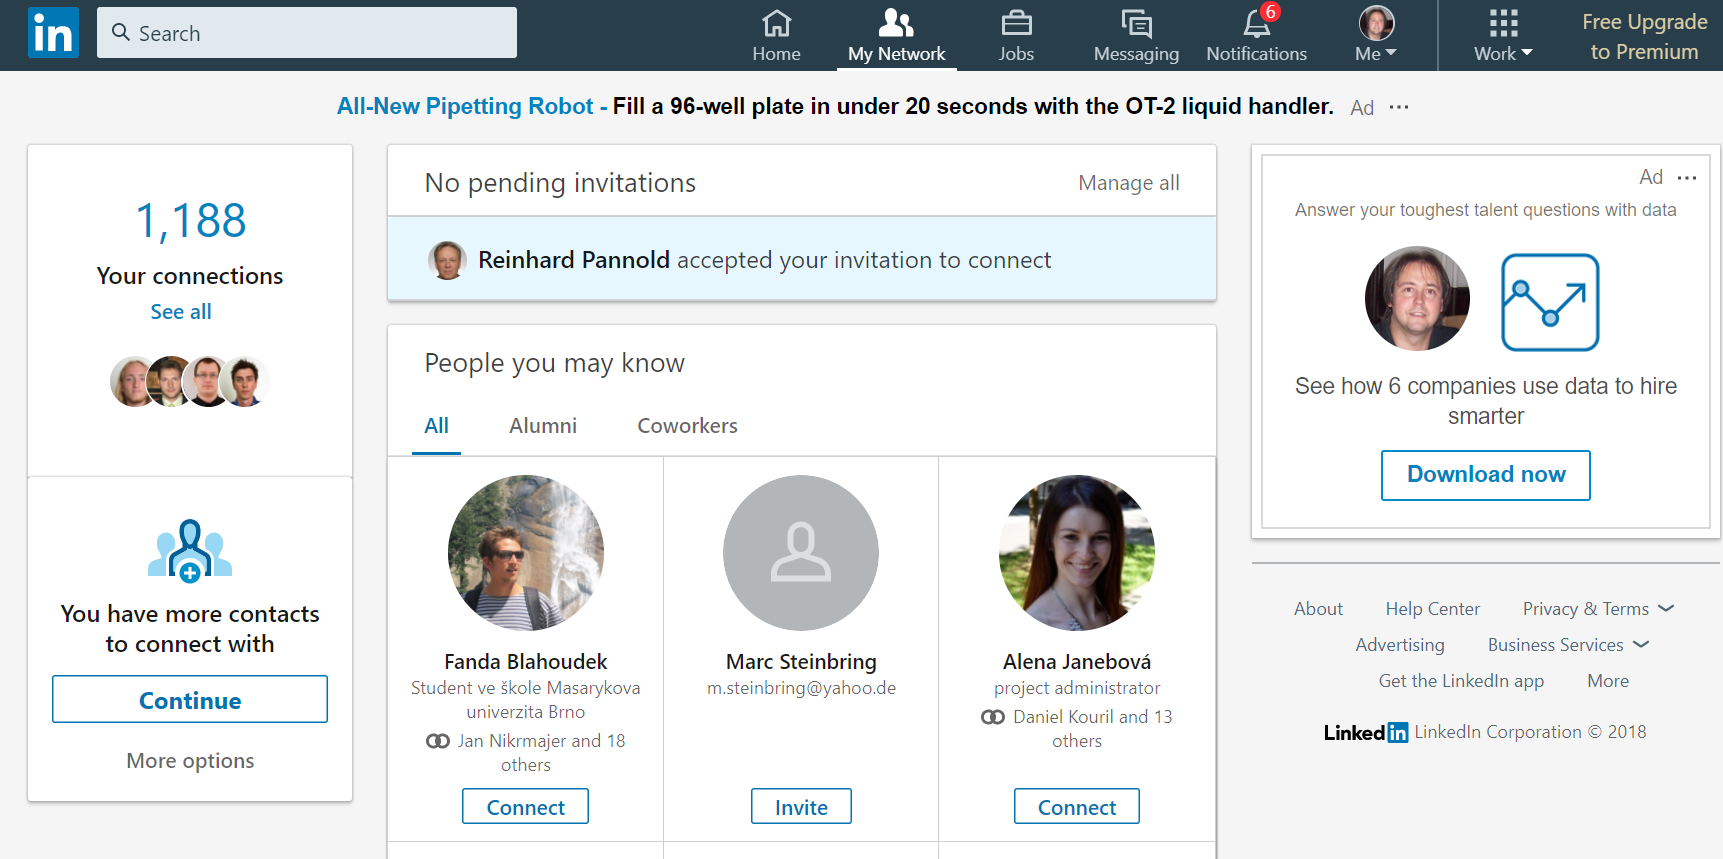Open the Home feed icon

776,23
